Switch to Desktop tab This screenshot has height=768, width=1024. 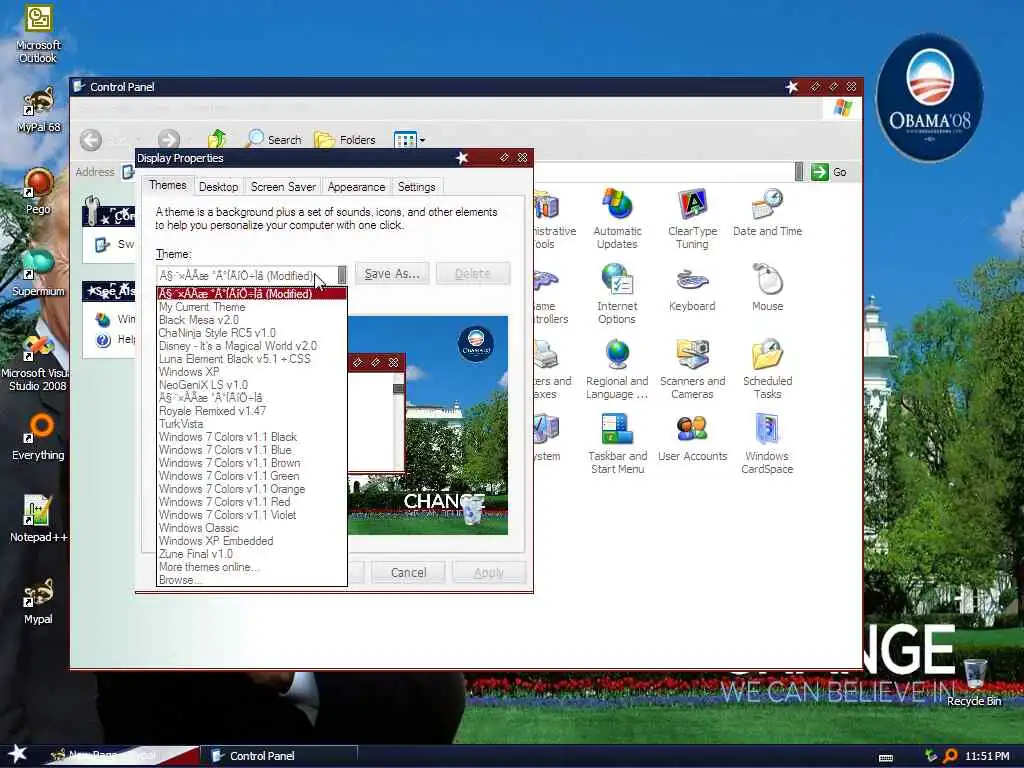coord(218,187)
